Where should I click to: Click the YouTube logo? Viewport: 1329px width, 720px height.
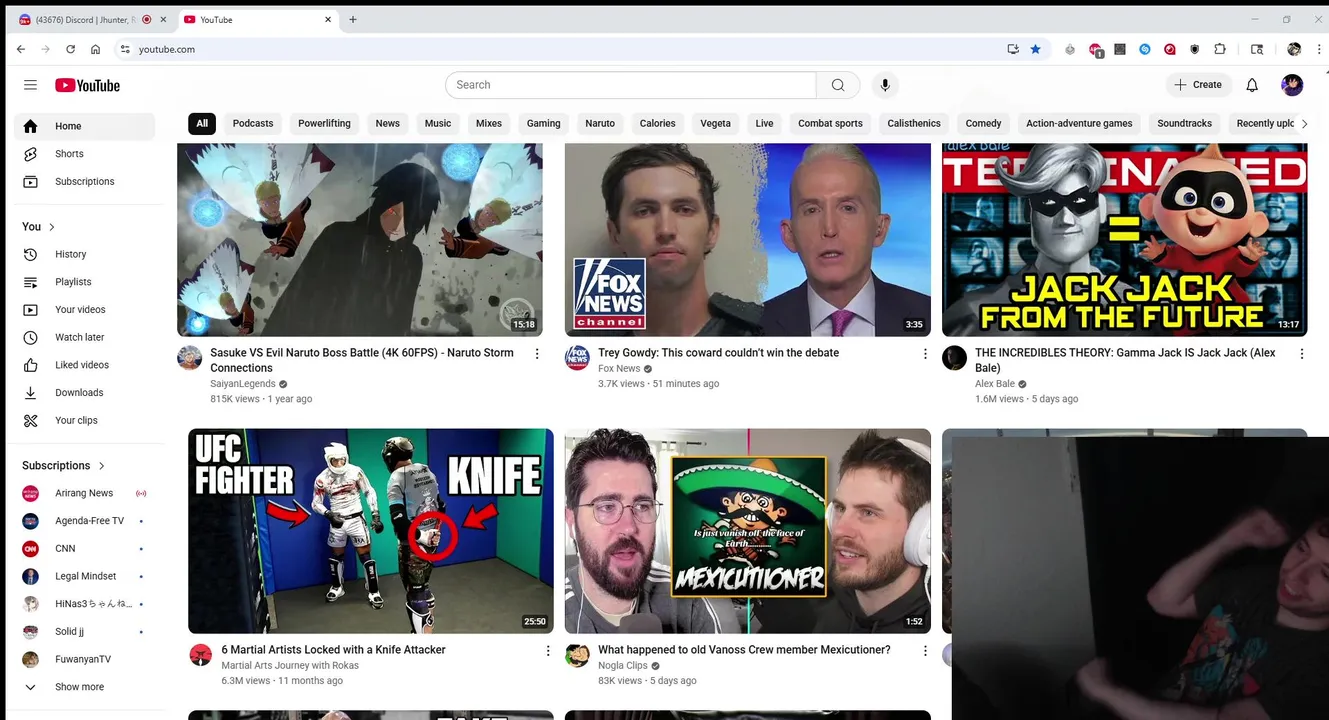pos(87,85)
